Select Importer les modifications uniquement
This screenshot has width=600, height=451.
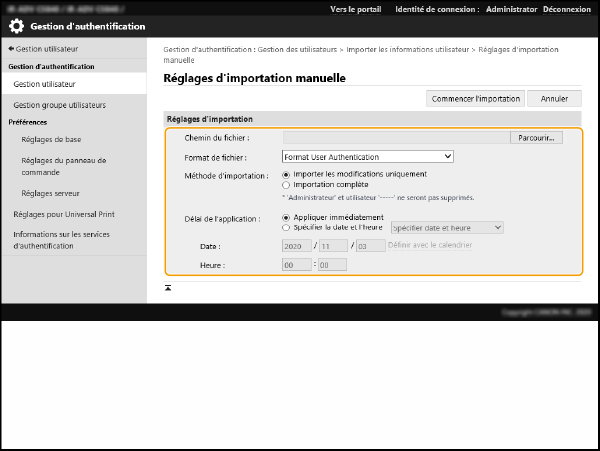point(287,174)
